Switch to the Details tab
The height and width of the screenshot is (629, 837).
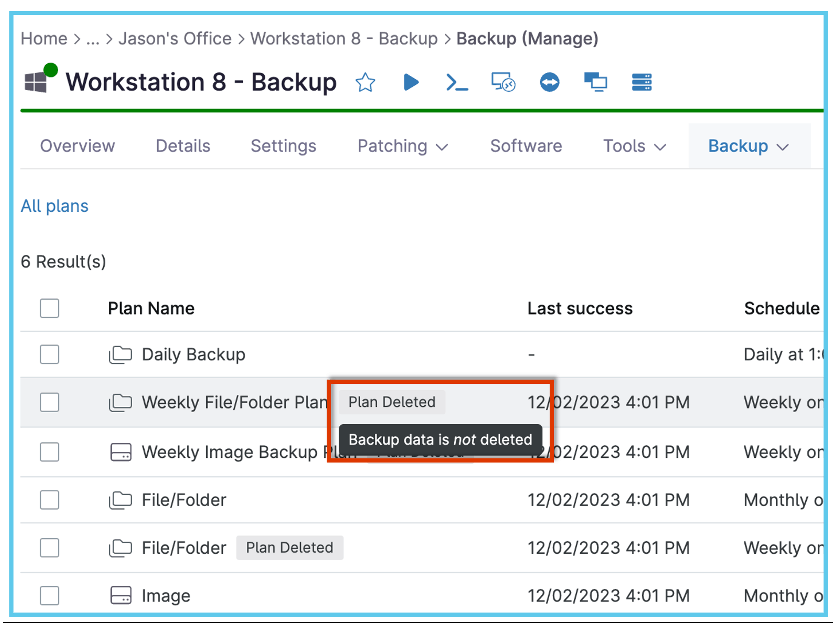coord(183,146)
